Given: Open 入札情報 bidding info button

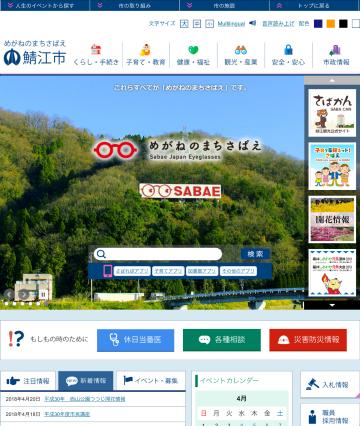Looking at the screenshot, I should 330,385.
